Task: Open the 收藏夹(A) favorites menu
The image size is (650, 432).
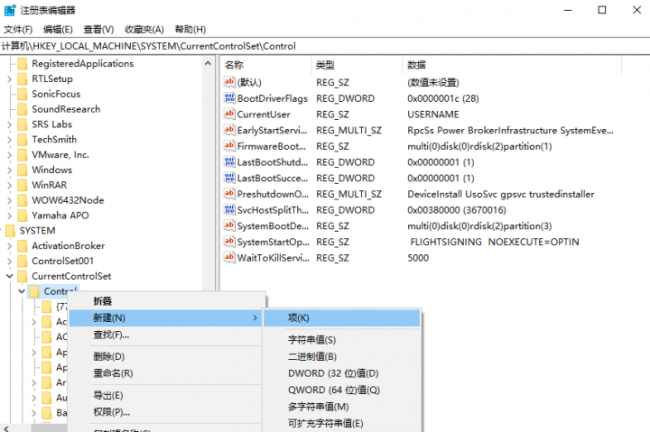Action: [144, 29]
